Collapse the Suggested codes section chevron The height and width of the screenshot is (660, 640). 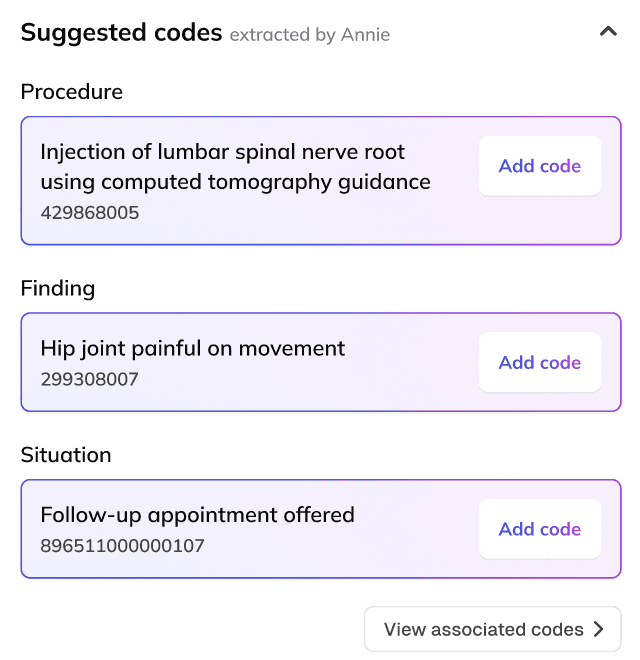607,32
